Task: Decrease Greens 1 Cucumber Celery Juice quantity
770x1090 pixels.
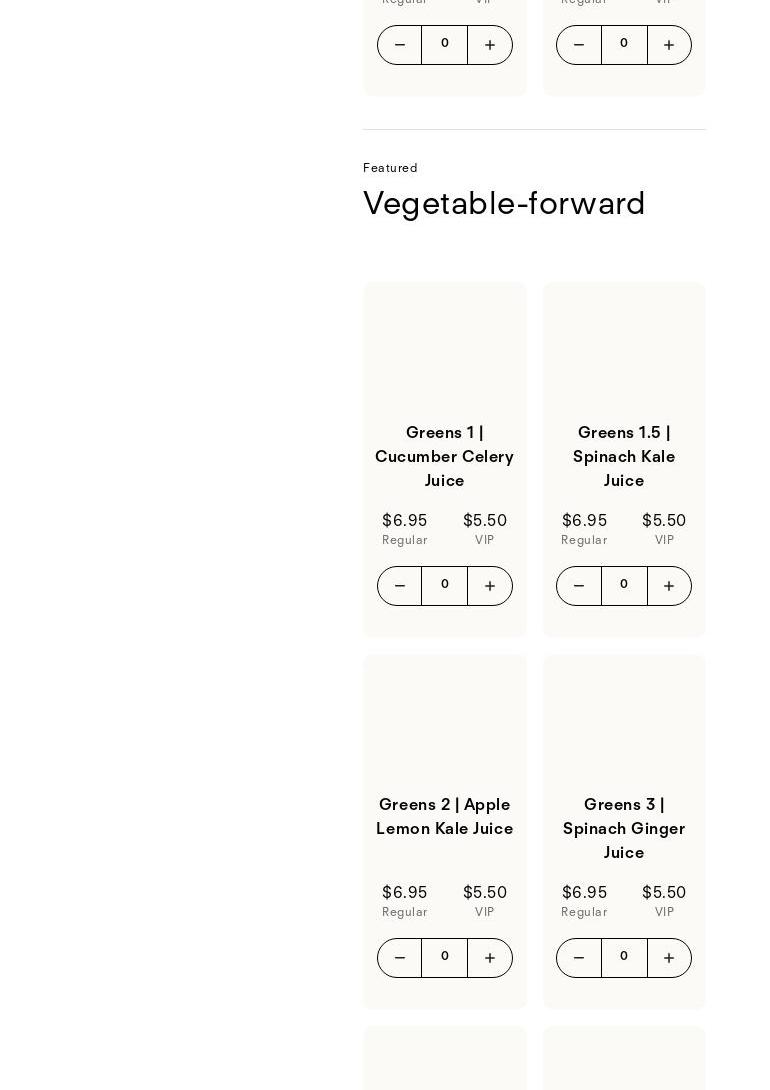Action: tap(399, 586)
